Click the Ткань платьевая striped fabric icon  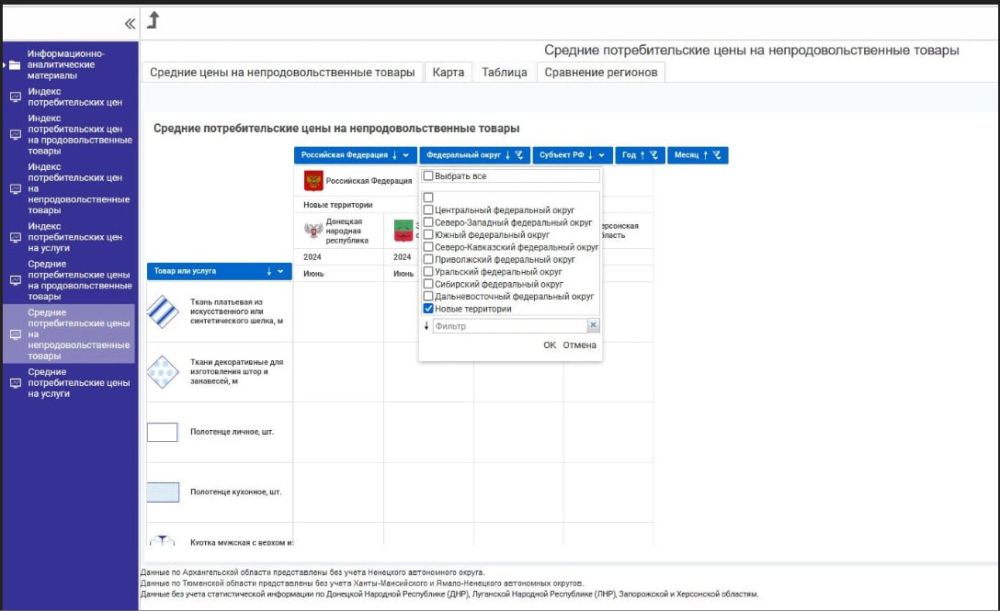click(163, 312)
